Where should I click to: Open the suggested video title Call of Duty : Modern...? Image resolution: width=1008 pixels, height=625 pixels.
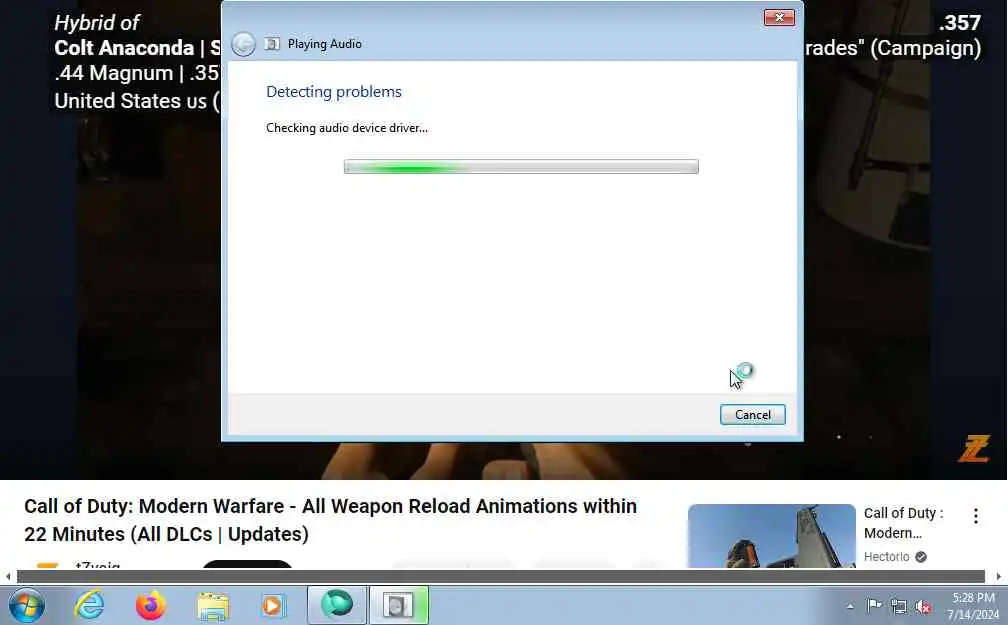coord(903,523)
